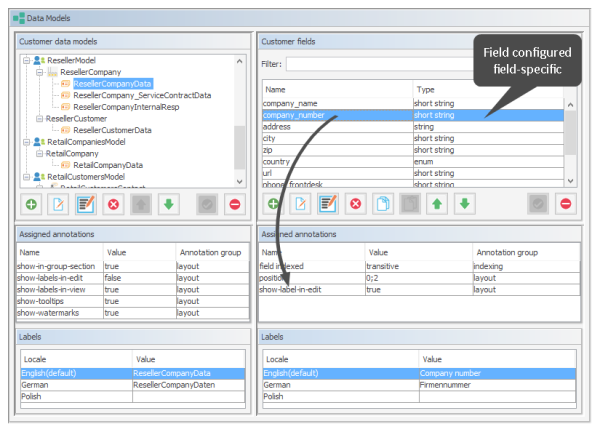Collapse the ResellerModel tree node

coord(26,60)
